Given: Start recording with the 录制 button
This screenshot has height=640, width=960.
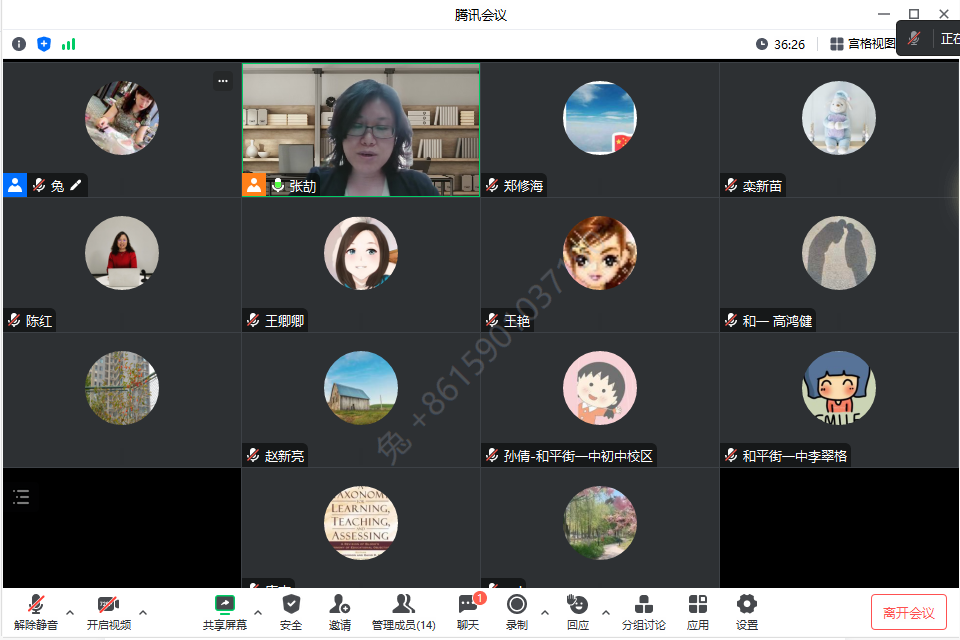Looking at the screenshot, I should click(x=517, y=611).
